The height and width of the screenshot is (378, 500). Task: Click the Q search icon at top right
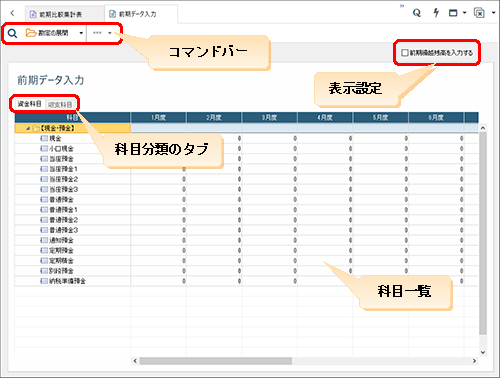(417, 13)
